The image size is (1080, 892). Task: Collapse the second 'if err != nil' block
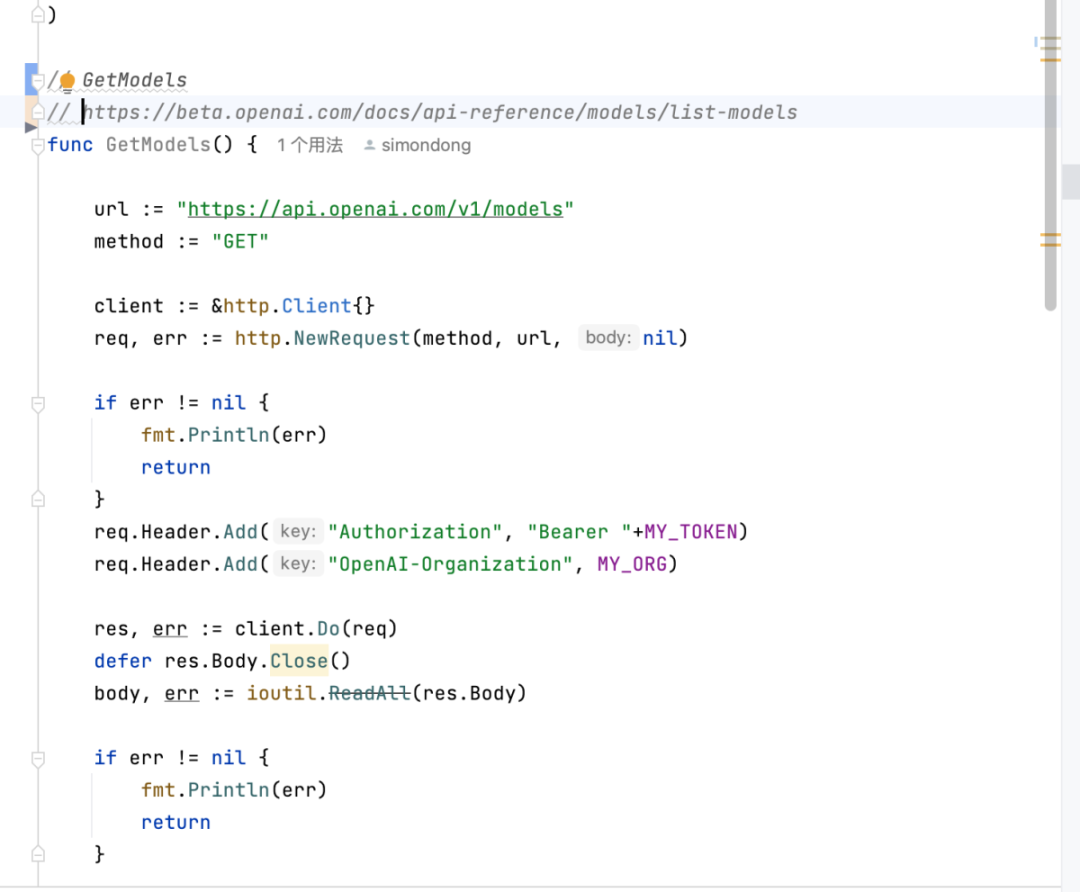(x=38, y=758)
